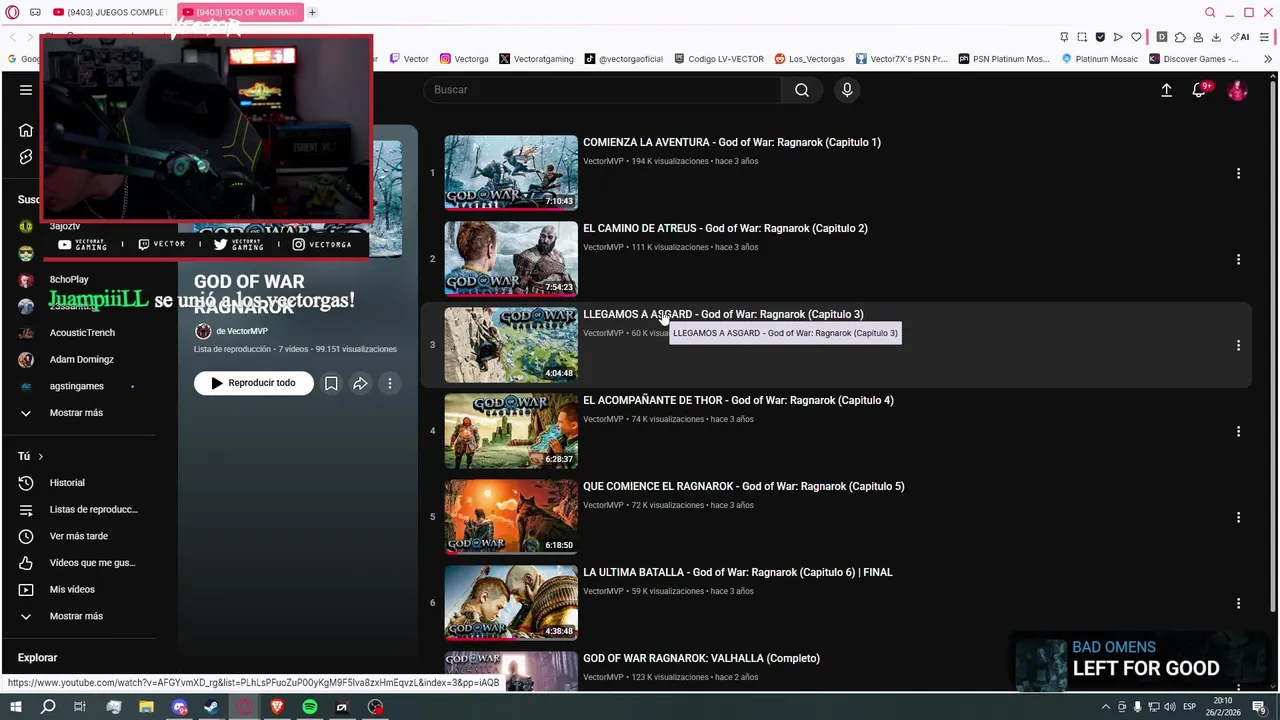The height and width of the screenshot is (720, 1280).
Task: Open Windows Start button
Action: [x=15, y=707]
